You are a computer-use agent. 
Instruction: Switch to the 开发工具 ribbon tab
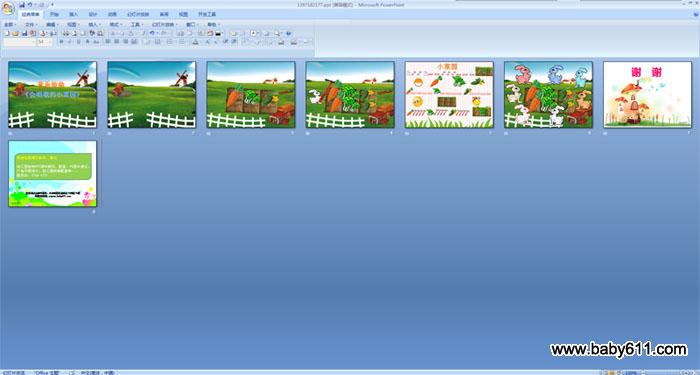pyautogui.click(x=207, y=14)
